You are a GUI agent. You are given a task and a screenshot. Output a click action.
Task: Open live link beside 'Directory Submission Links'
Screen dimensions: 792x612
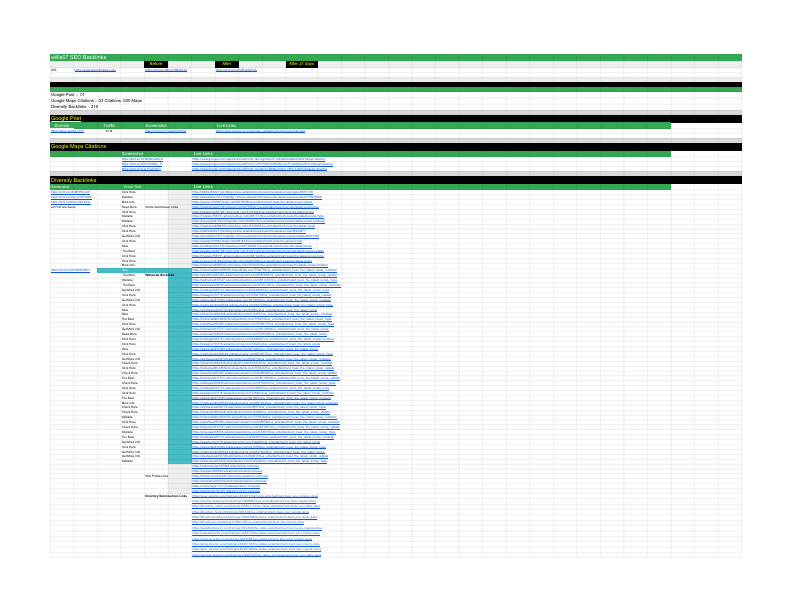(x=255, y=496)
